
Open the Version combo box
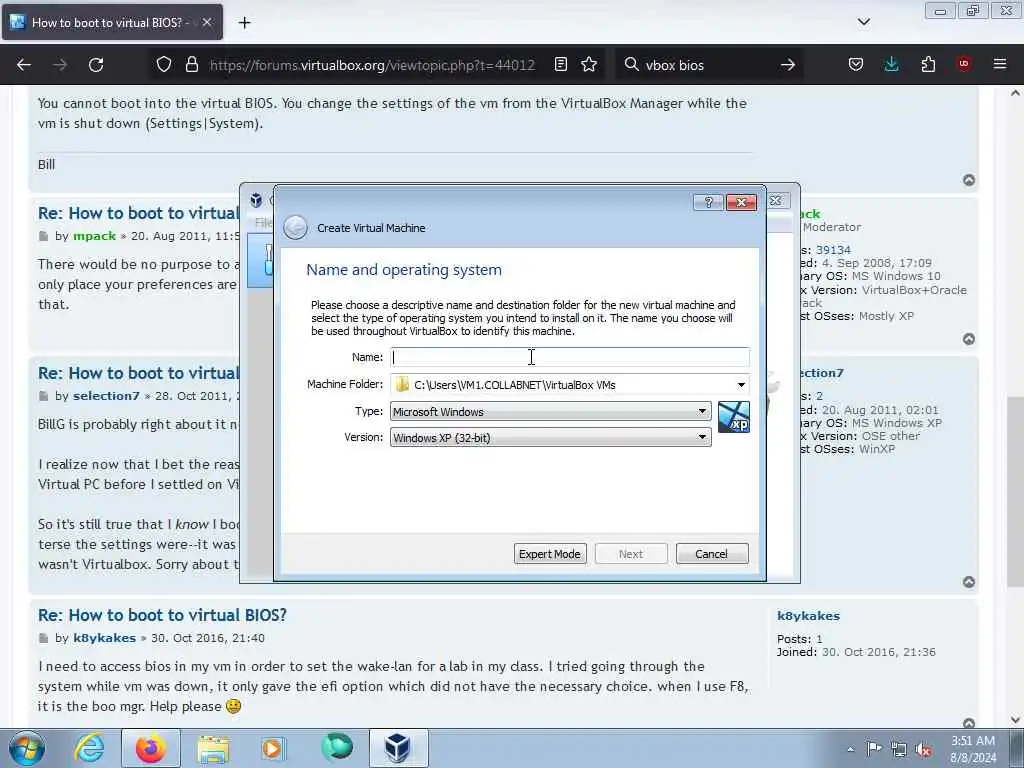pos(551,438)
